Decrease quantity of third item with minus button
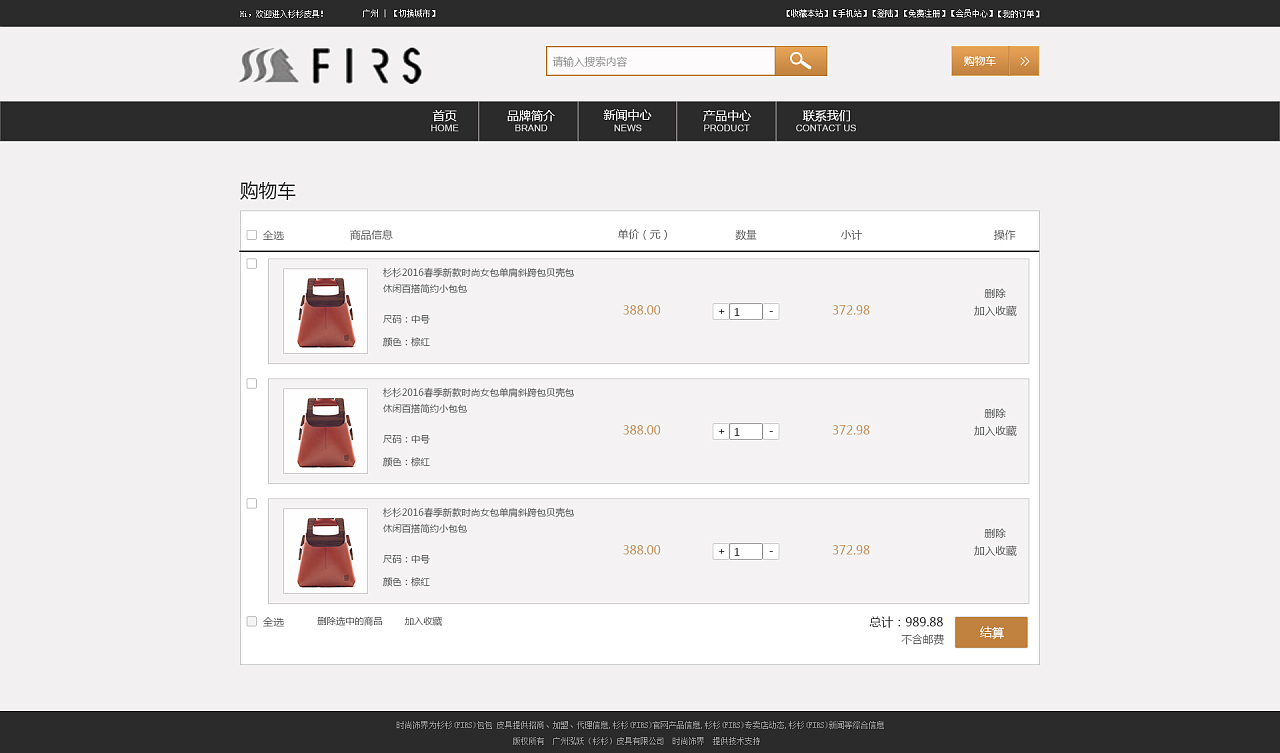Viewport: 1280px width, 753px height. pos(770,551)
